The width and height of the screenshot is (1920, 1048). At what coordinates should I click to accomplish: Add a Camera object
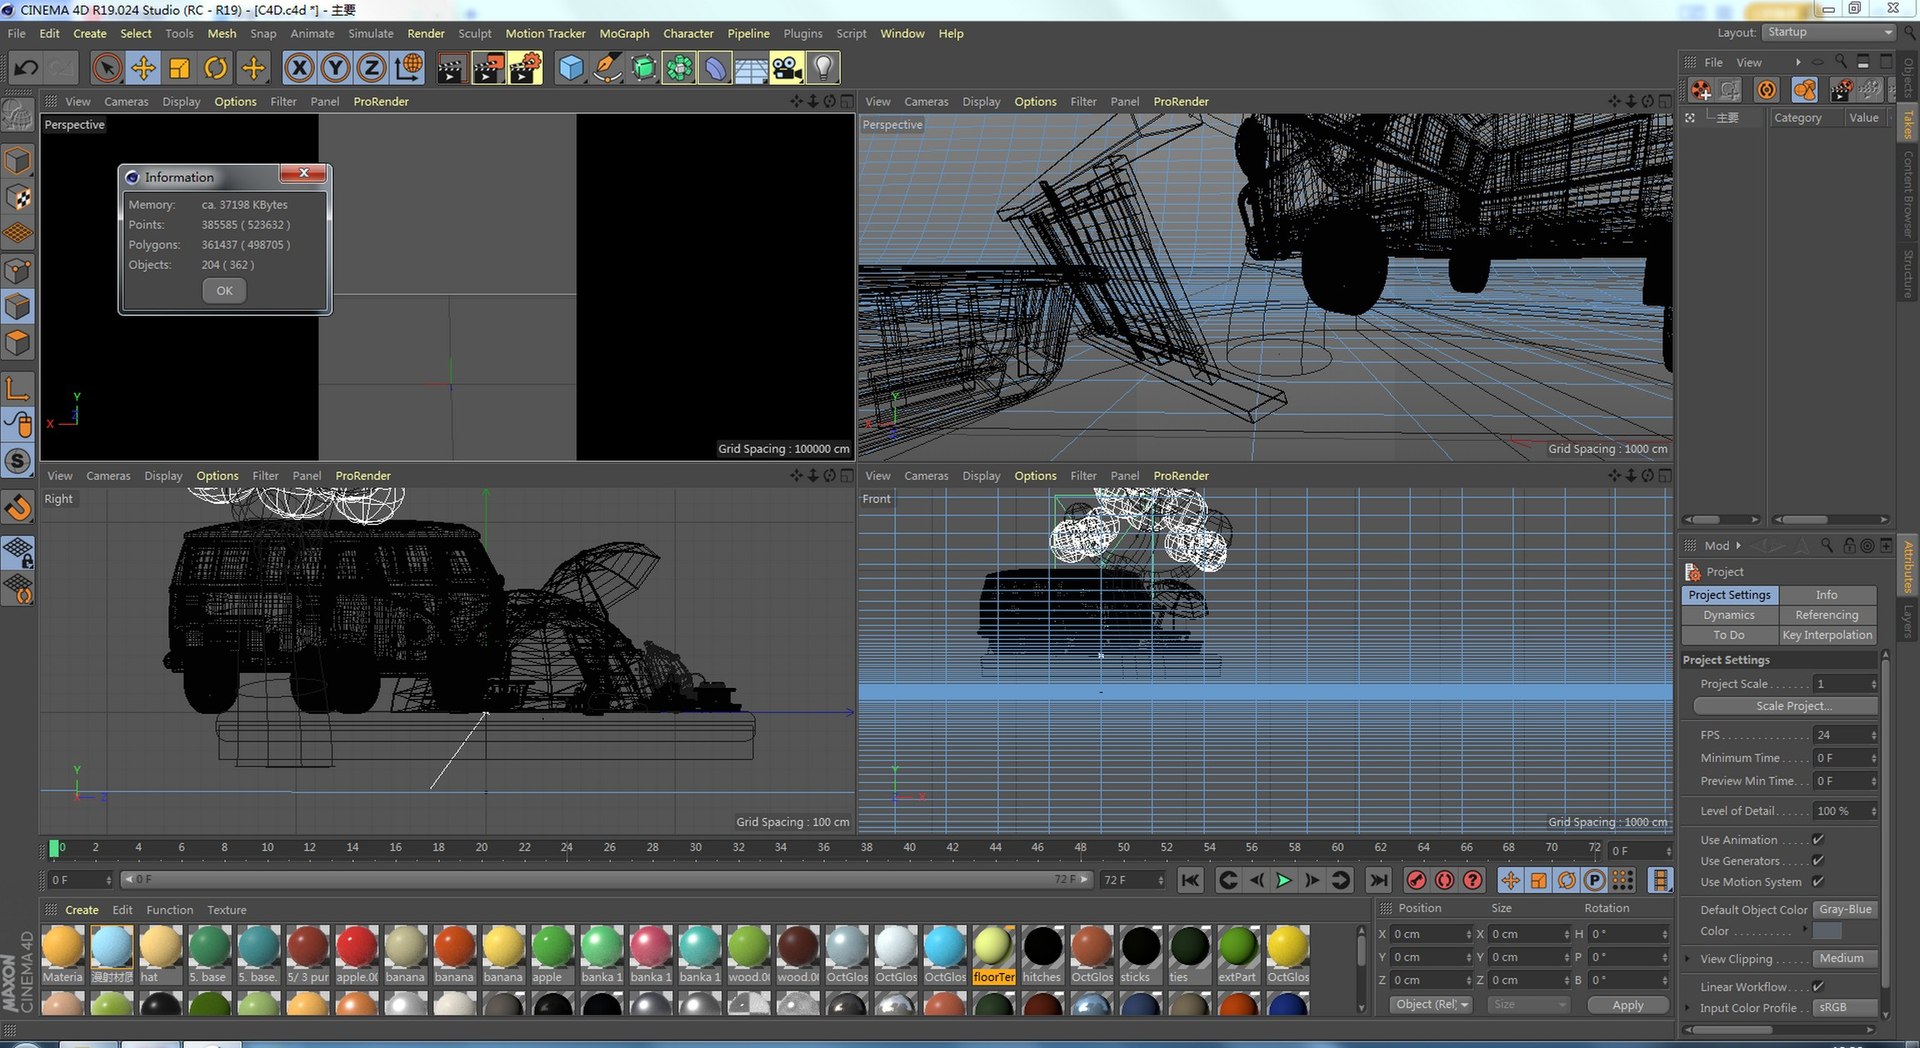click(x=787, y=68)
